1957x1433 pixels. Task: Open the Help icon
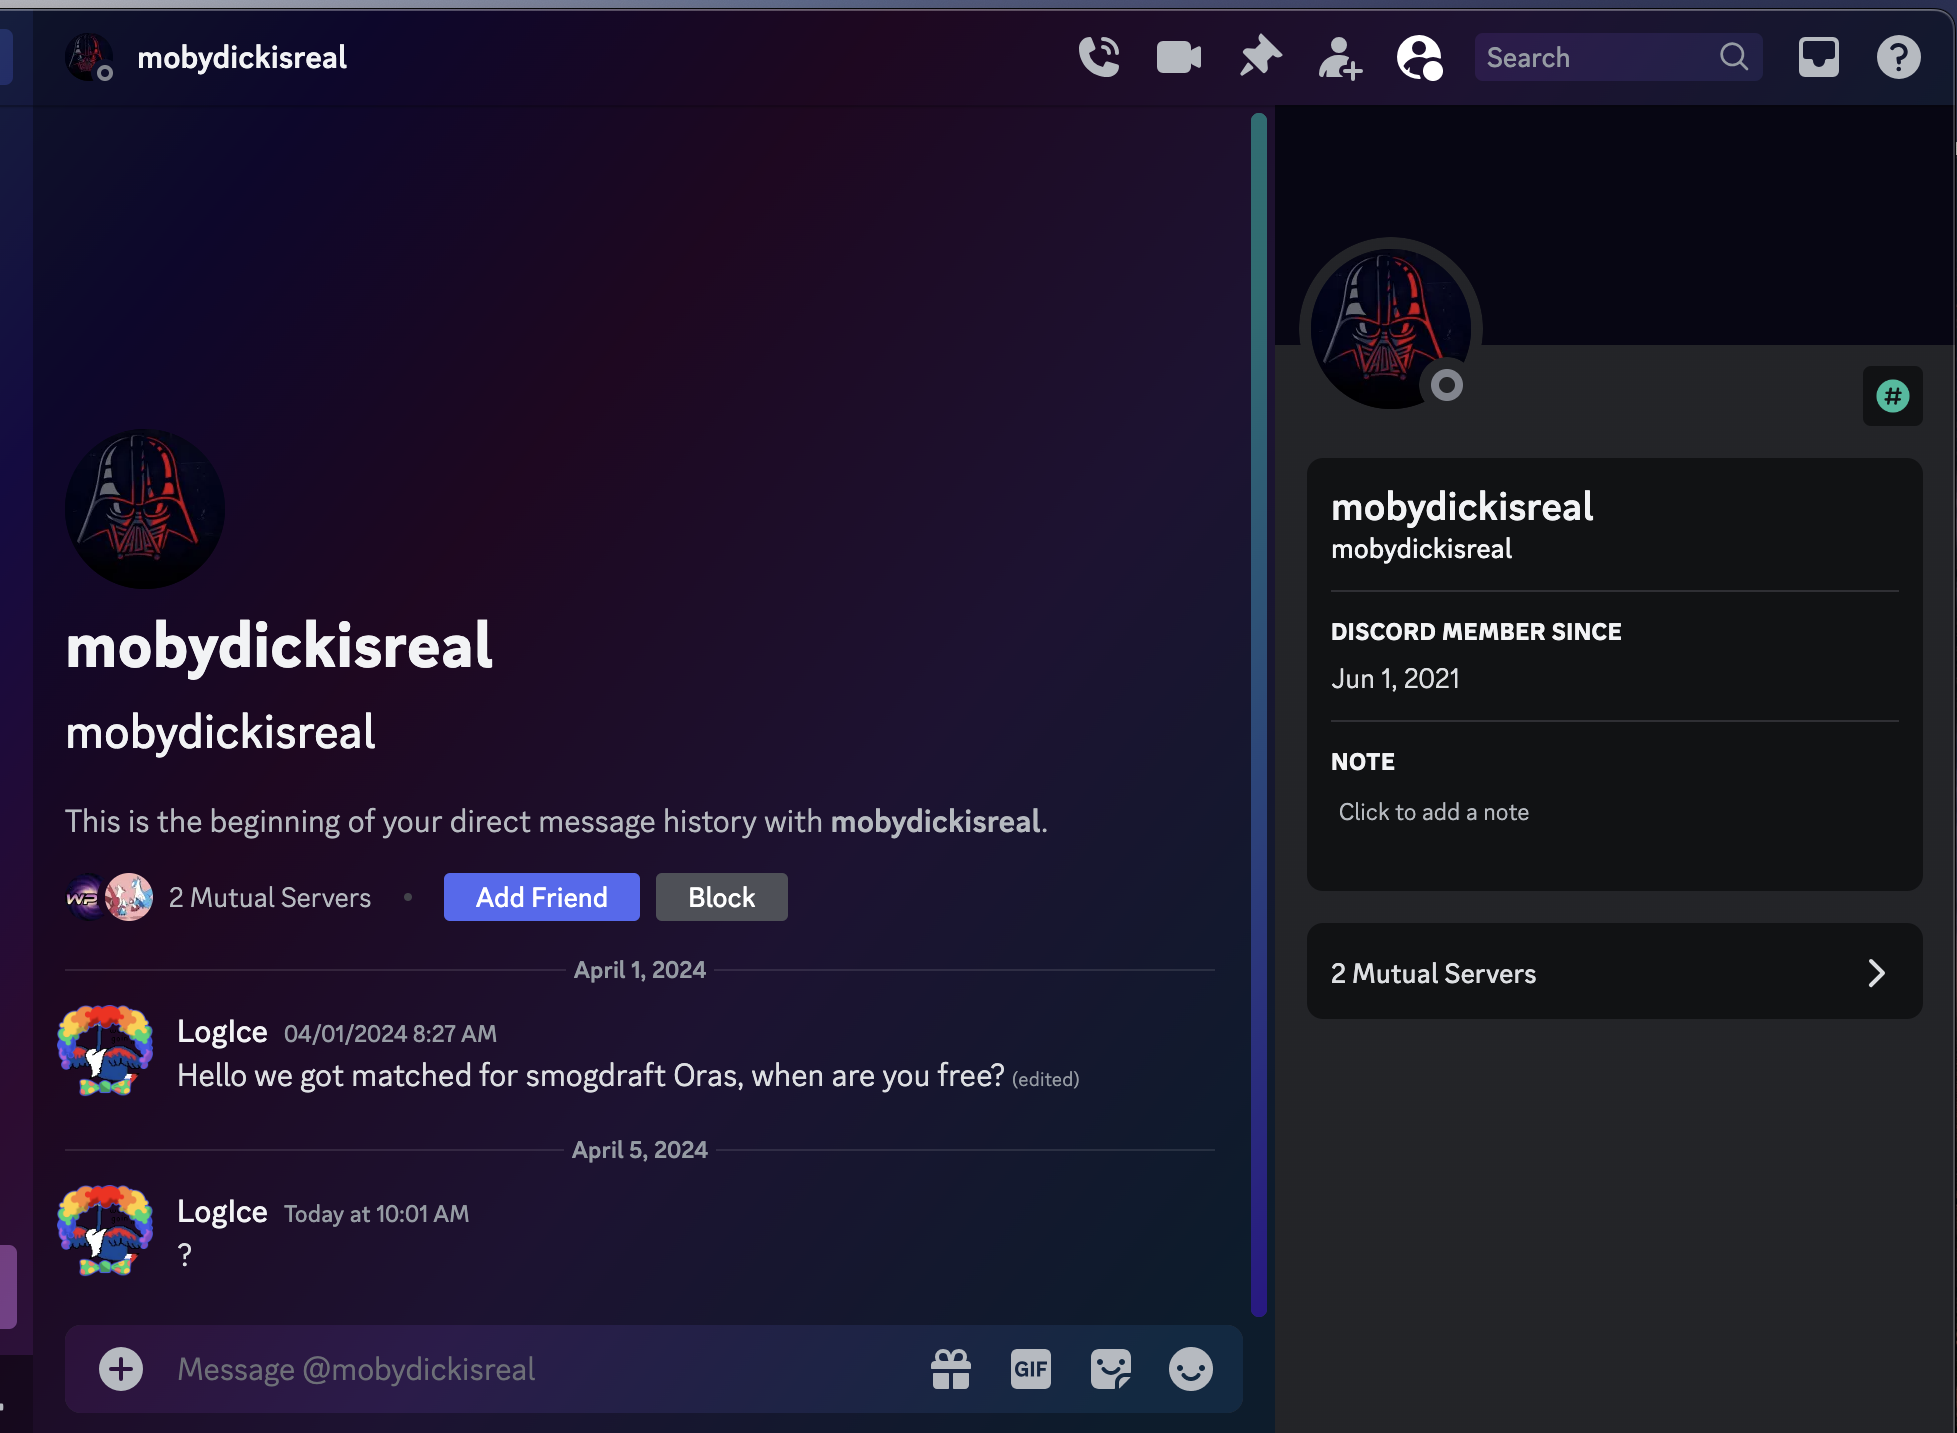click(1898, 57)
